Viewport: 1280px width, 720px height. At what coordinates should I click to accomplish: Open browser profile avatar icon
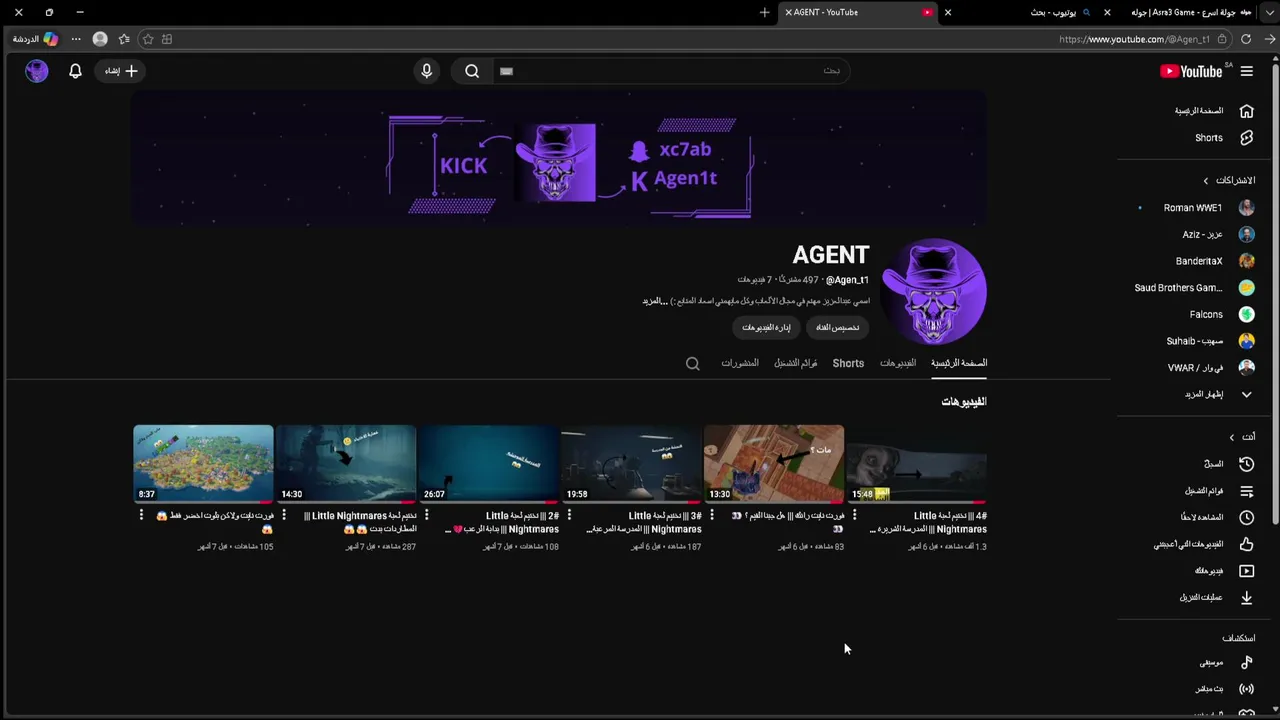[100, 39]
